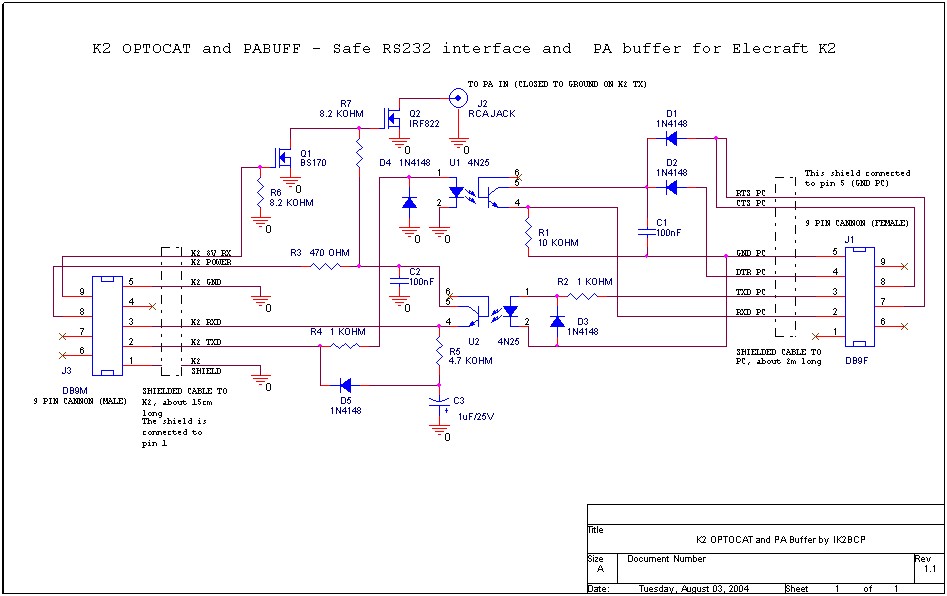Click the C3 1uF/25V capacitor symbol

click(x=438, y=402)
